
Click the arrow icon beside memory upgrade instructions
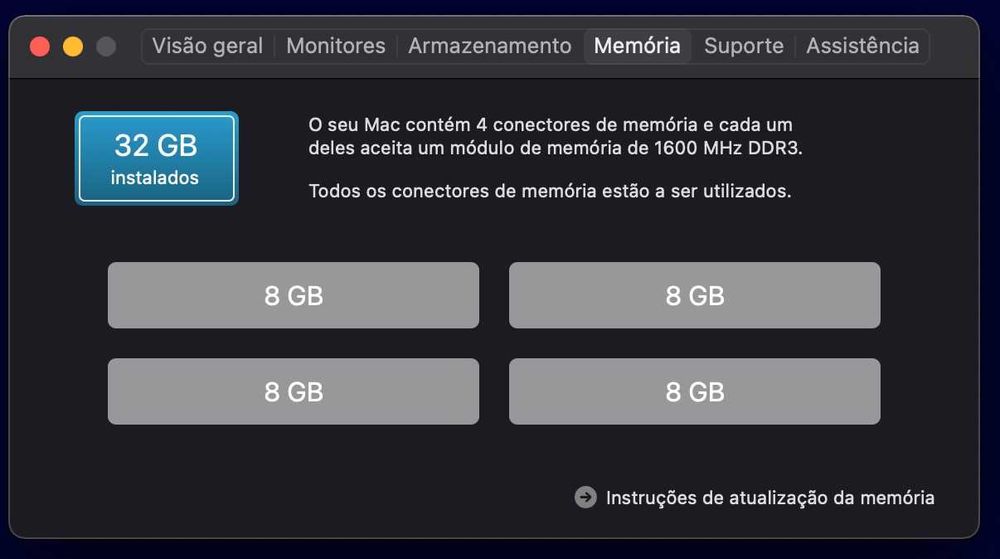click(x=585, y=497)
